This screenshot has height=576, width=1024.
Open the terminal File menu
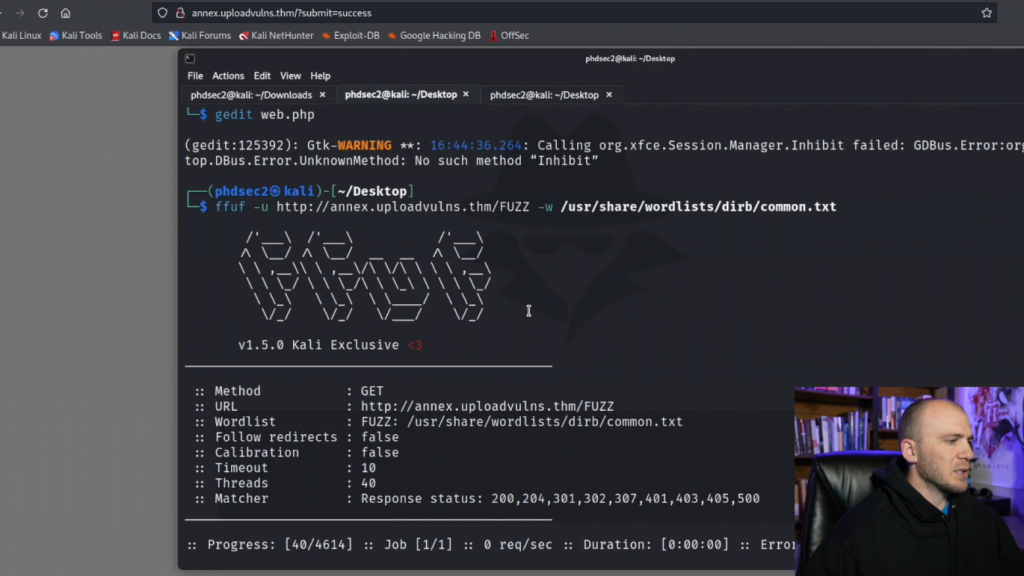coord(195,76)
